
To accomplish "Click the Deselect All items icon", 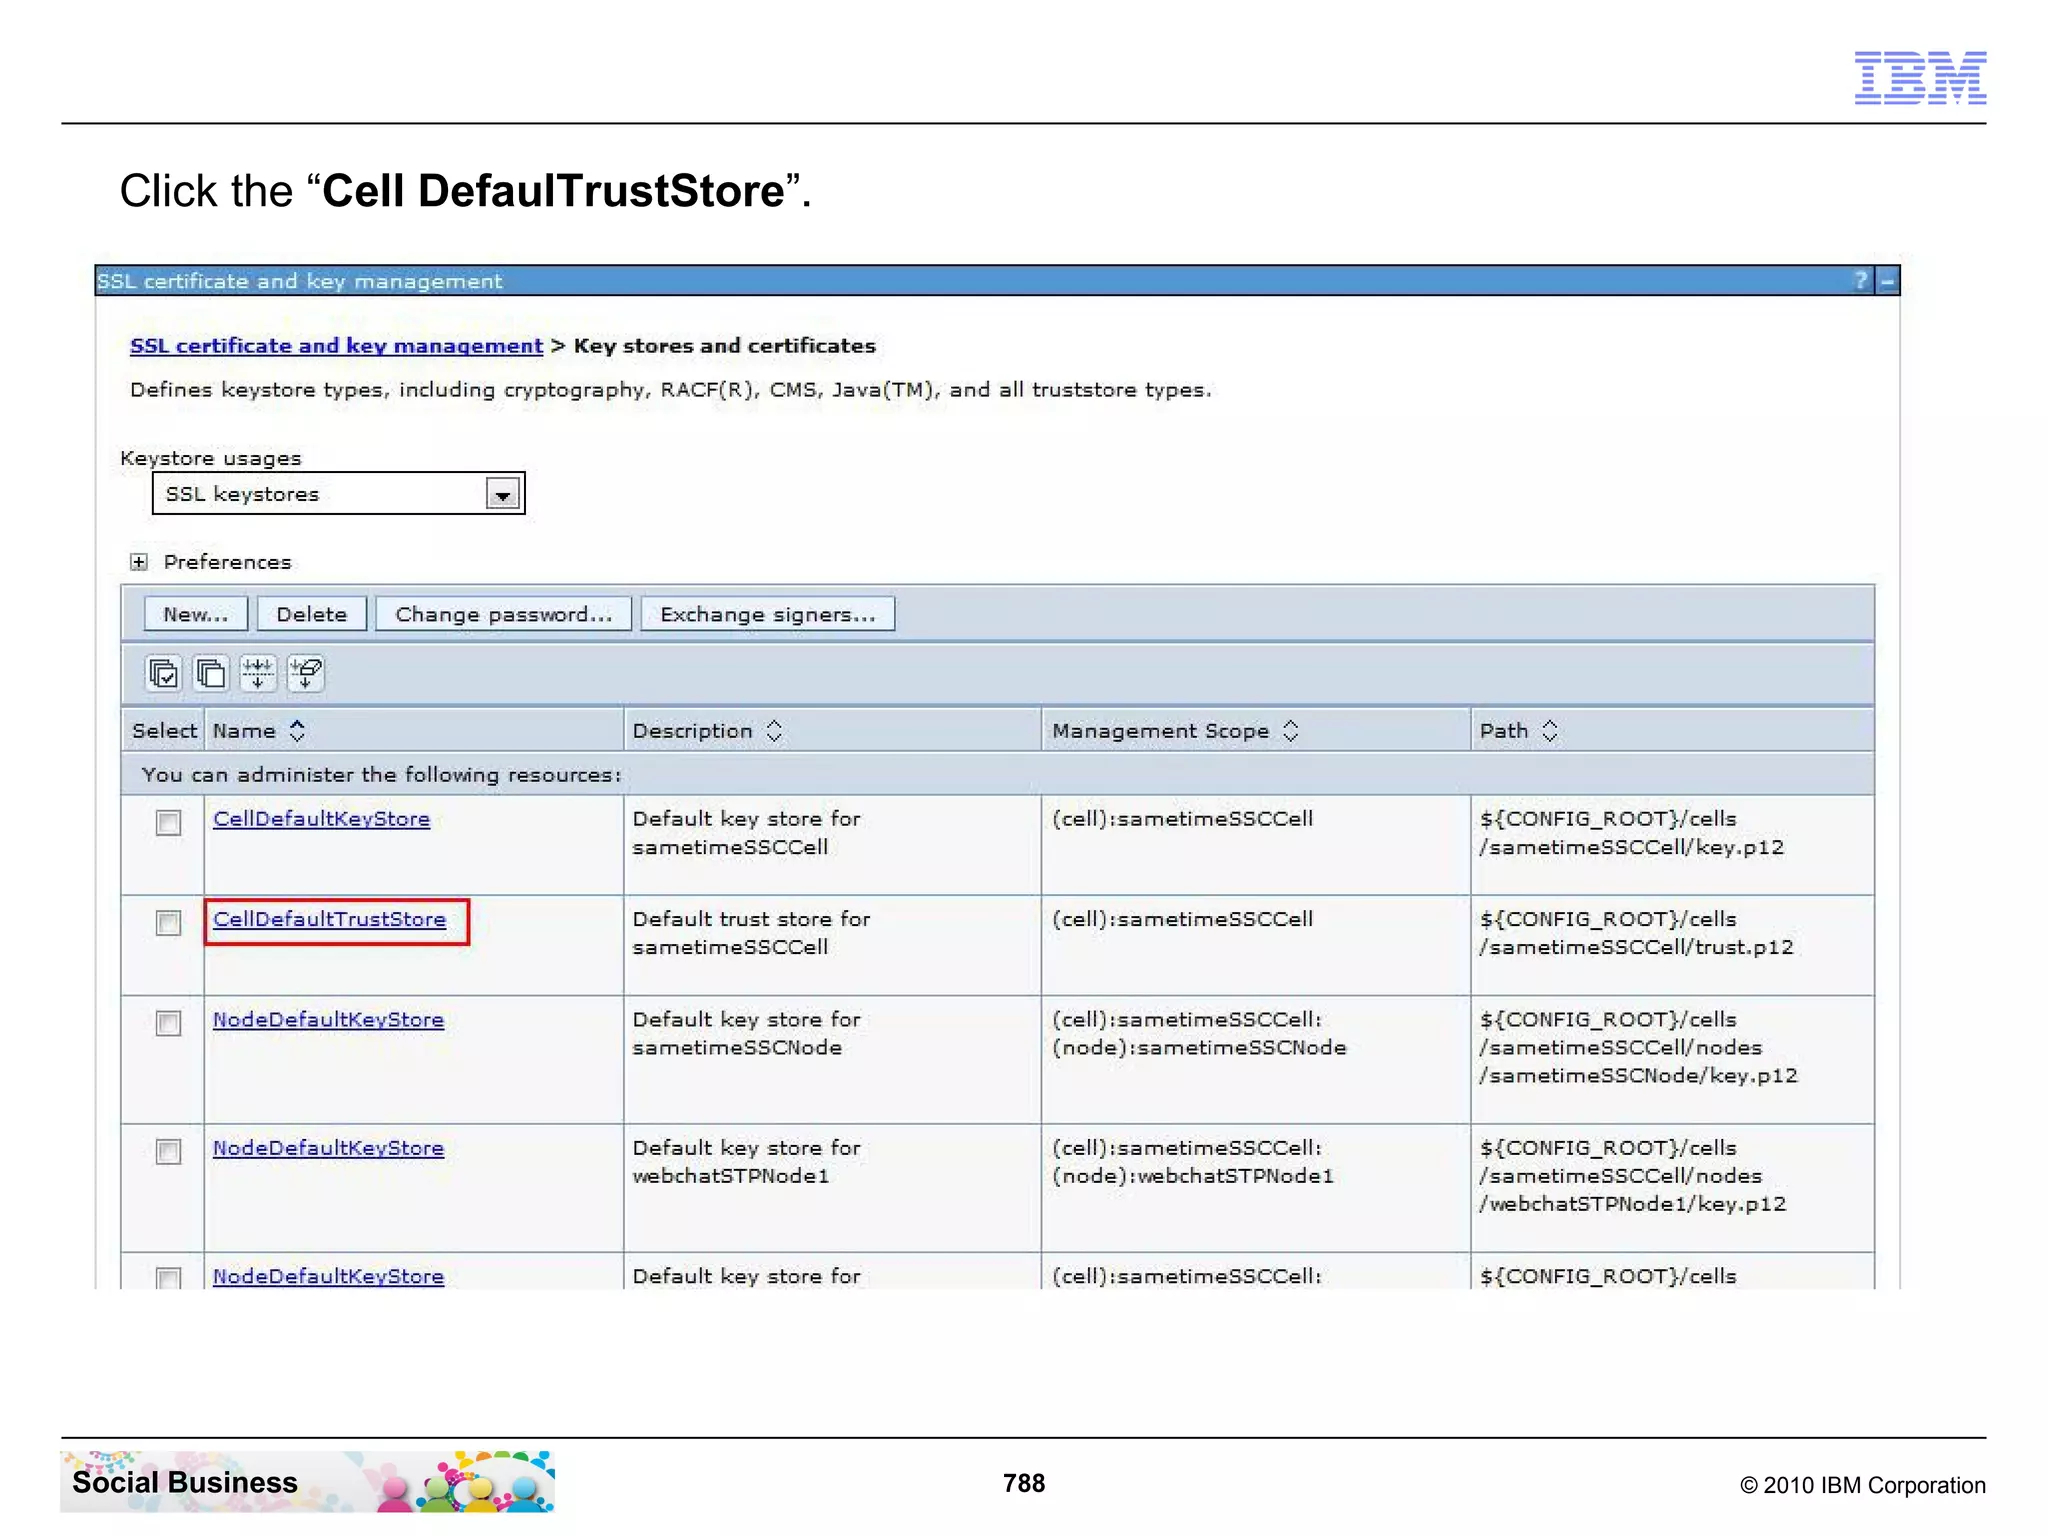I will [211, 673].
